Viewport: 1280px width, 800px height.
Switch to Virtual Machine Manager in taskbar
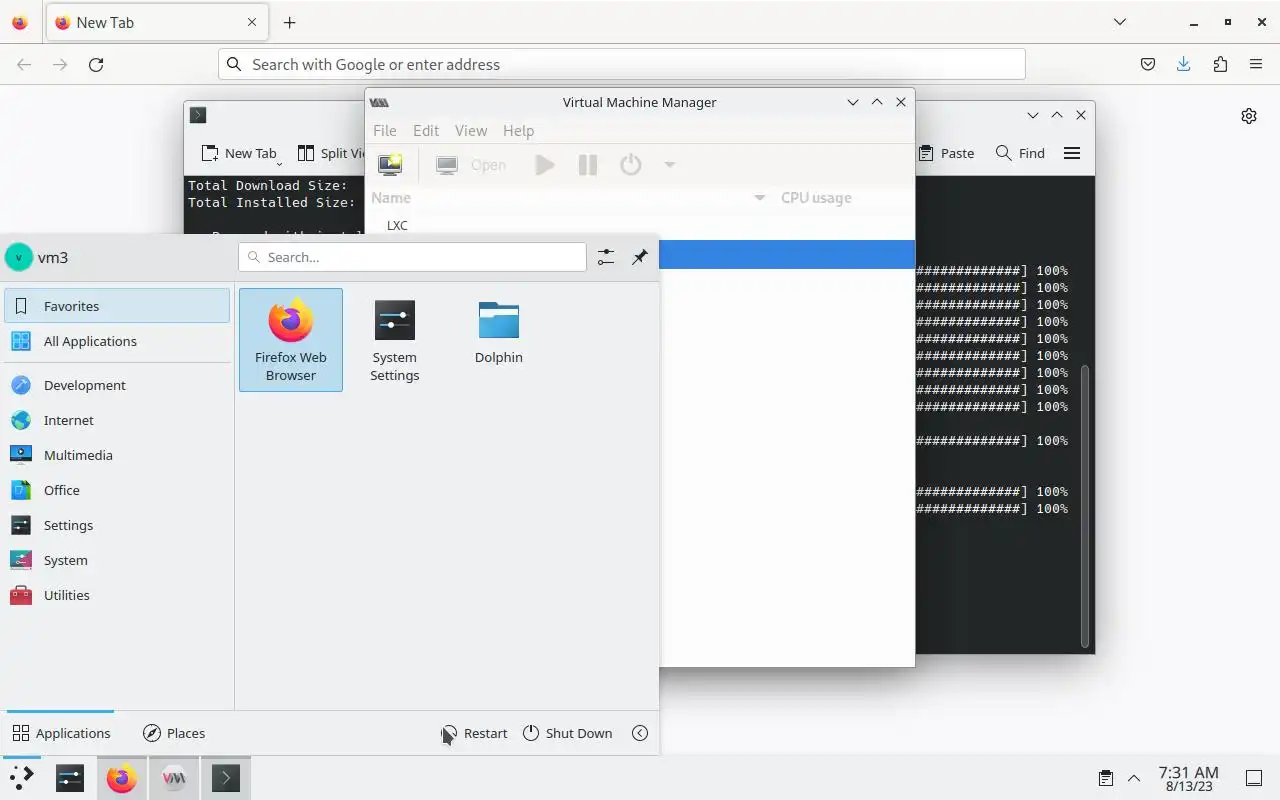(x=174, y=778)
